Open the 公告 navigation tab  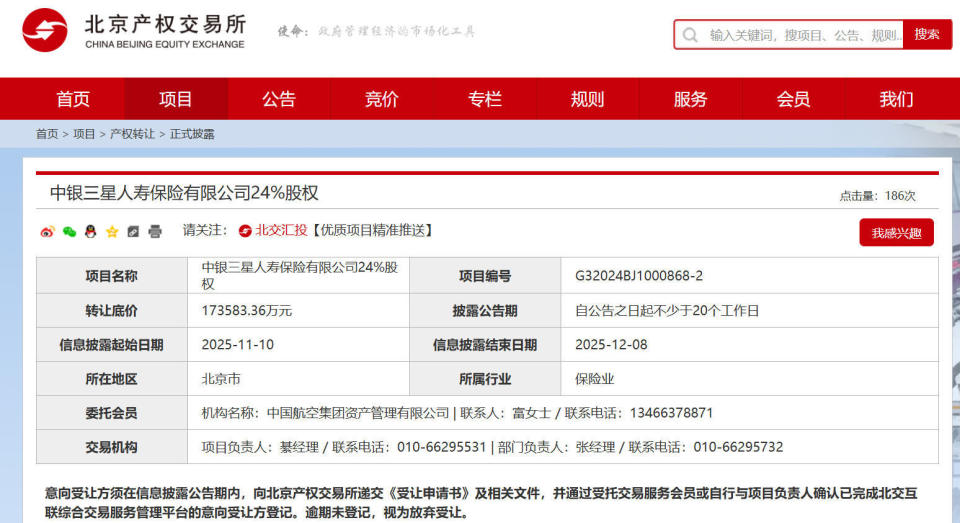[279, 99]
